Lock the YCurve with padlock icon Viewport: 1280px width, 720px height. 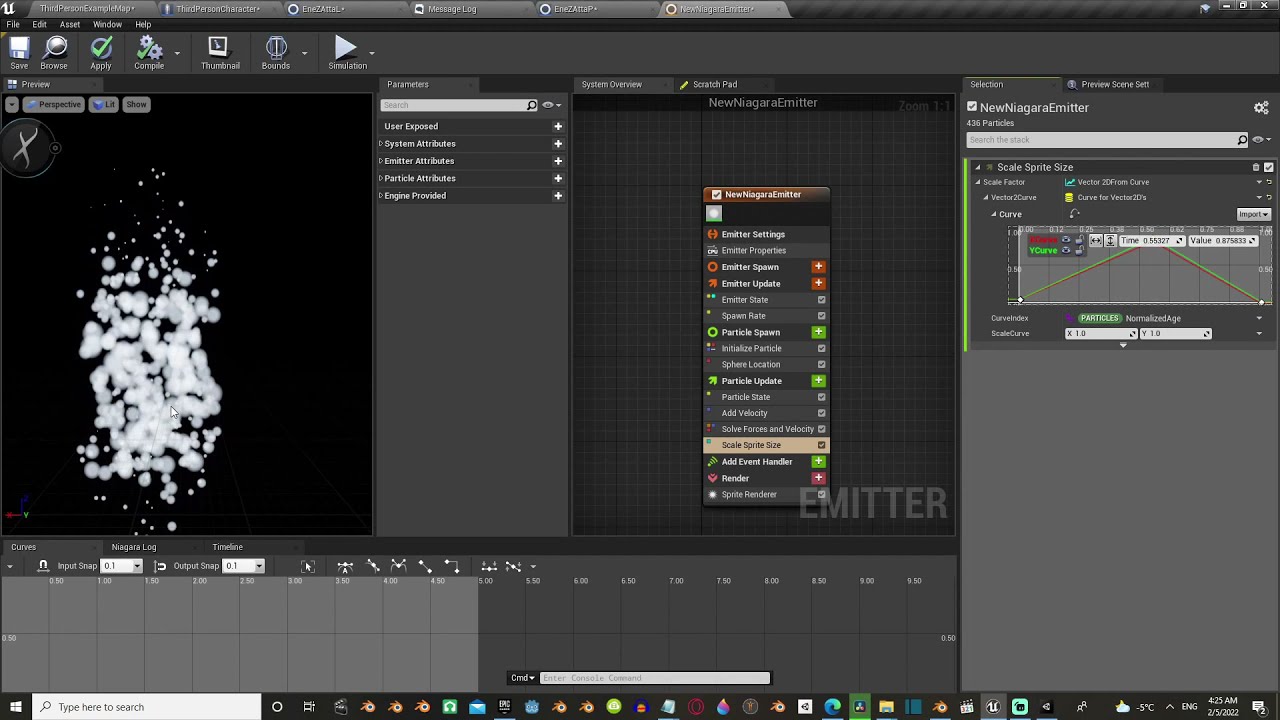point(1079,251)
